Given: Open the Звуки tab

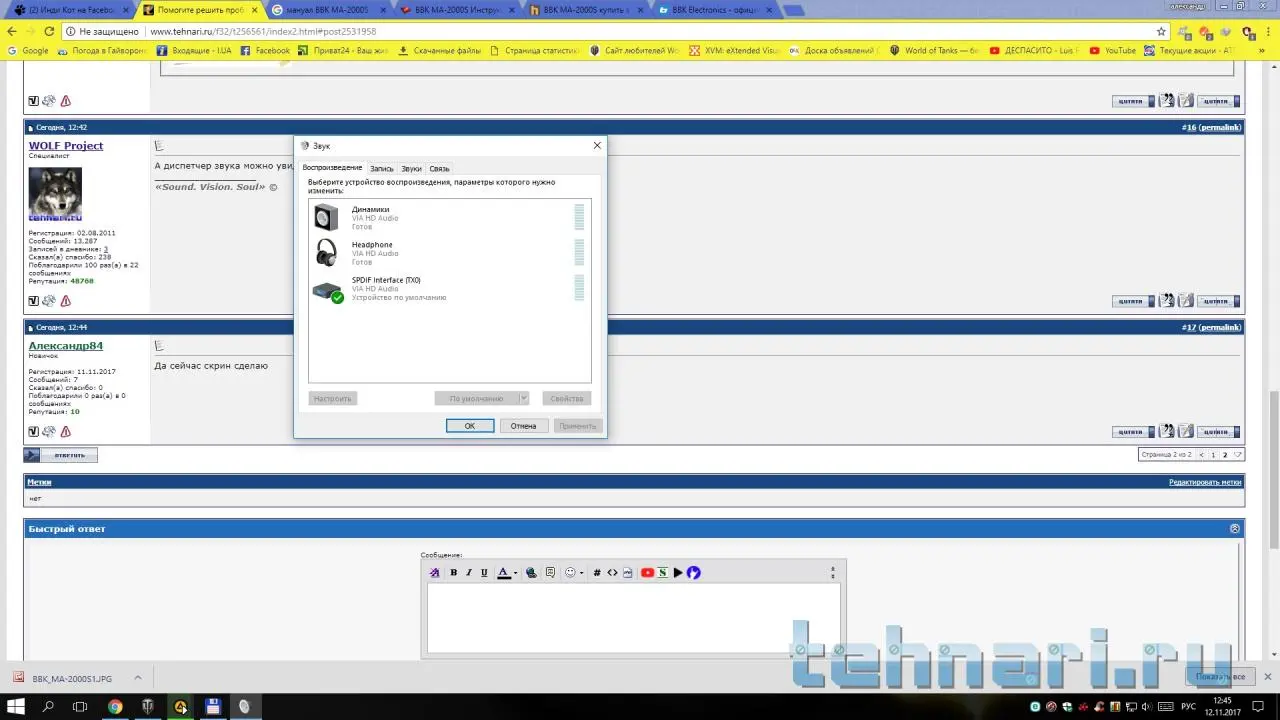Looking at the screenshot, I should tap(411, 169).
